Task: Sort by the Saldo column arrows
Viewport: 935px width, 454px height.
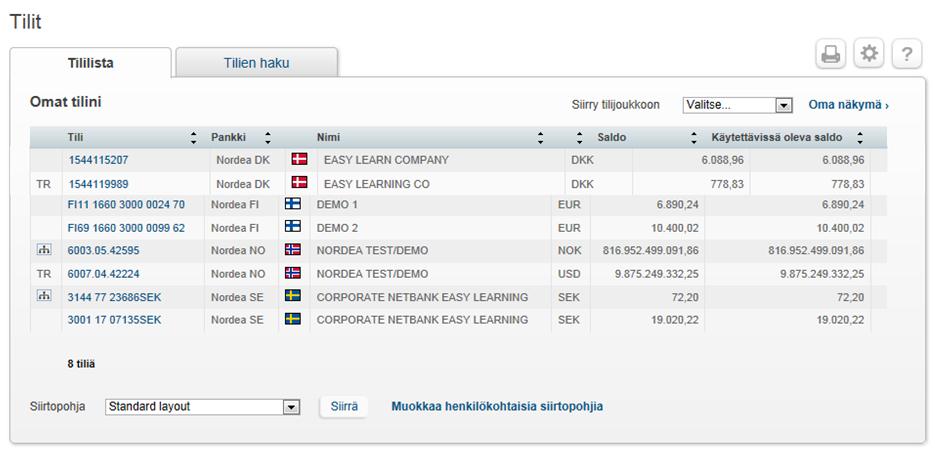Action: [x=693, y=138]
